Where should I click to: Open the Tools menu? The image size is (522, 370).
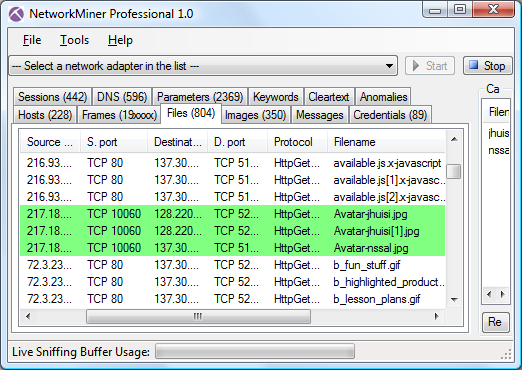pyautogui.click(x=74, y=40)
